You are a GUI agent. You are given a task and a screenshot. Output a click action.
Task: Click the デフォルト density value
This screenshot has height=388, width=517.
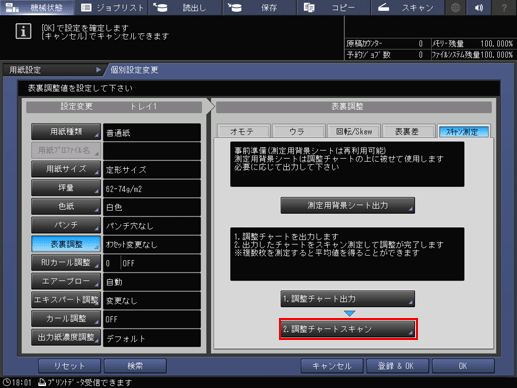pos(152,338)
